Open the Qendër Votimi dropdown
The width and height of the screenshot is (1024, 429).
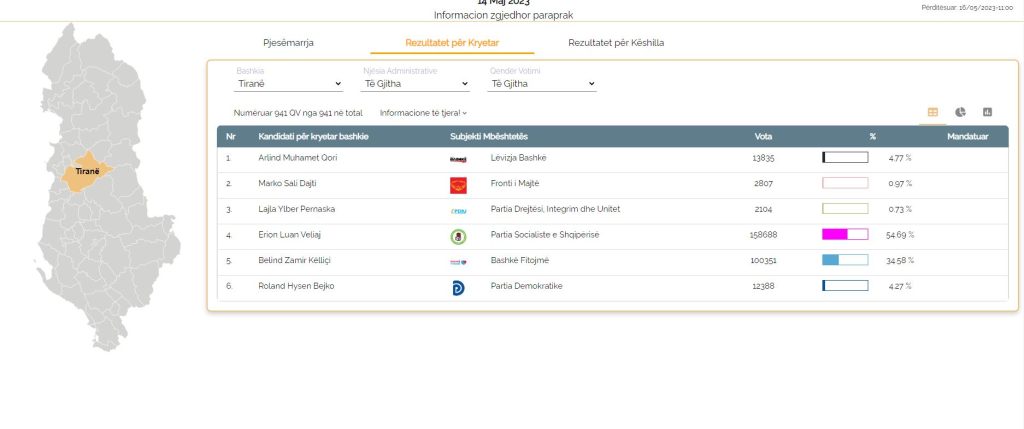(541, 84)
